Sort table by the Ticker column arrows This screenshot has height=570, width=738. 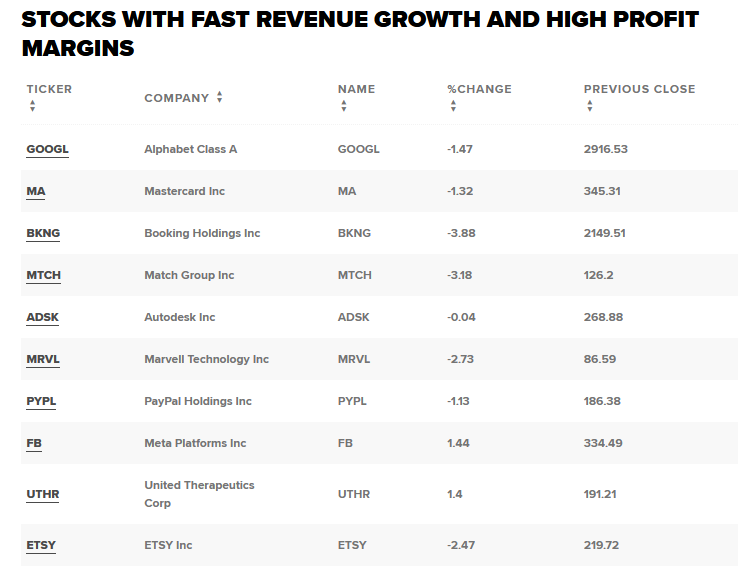pos(32,106)
